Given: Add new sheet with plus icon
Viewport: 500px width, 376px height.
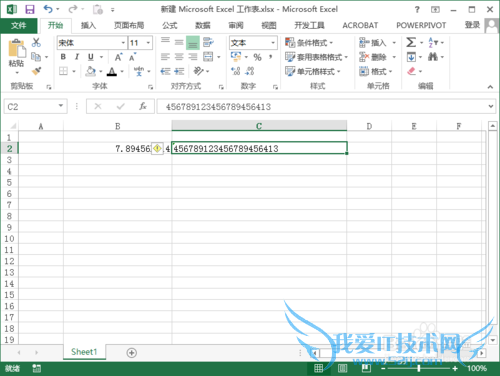Looking at the screenshot, I should (132, 353).
